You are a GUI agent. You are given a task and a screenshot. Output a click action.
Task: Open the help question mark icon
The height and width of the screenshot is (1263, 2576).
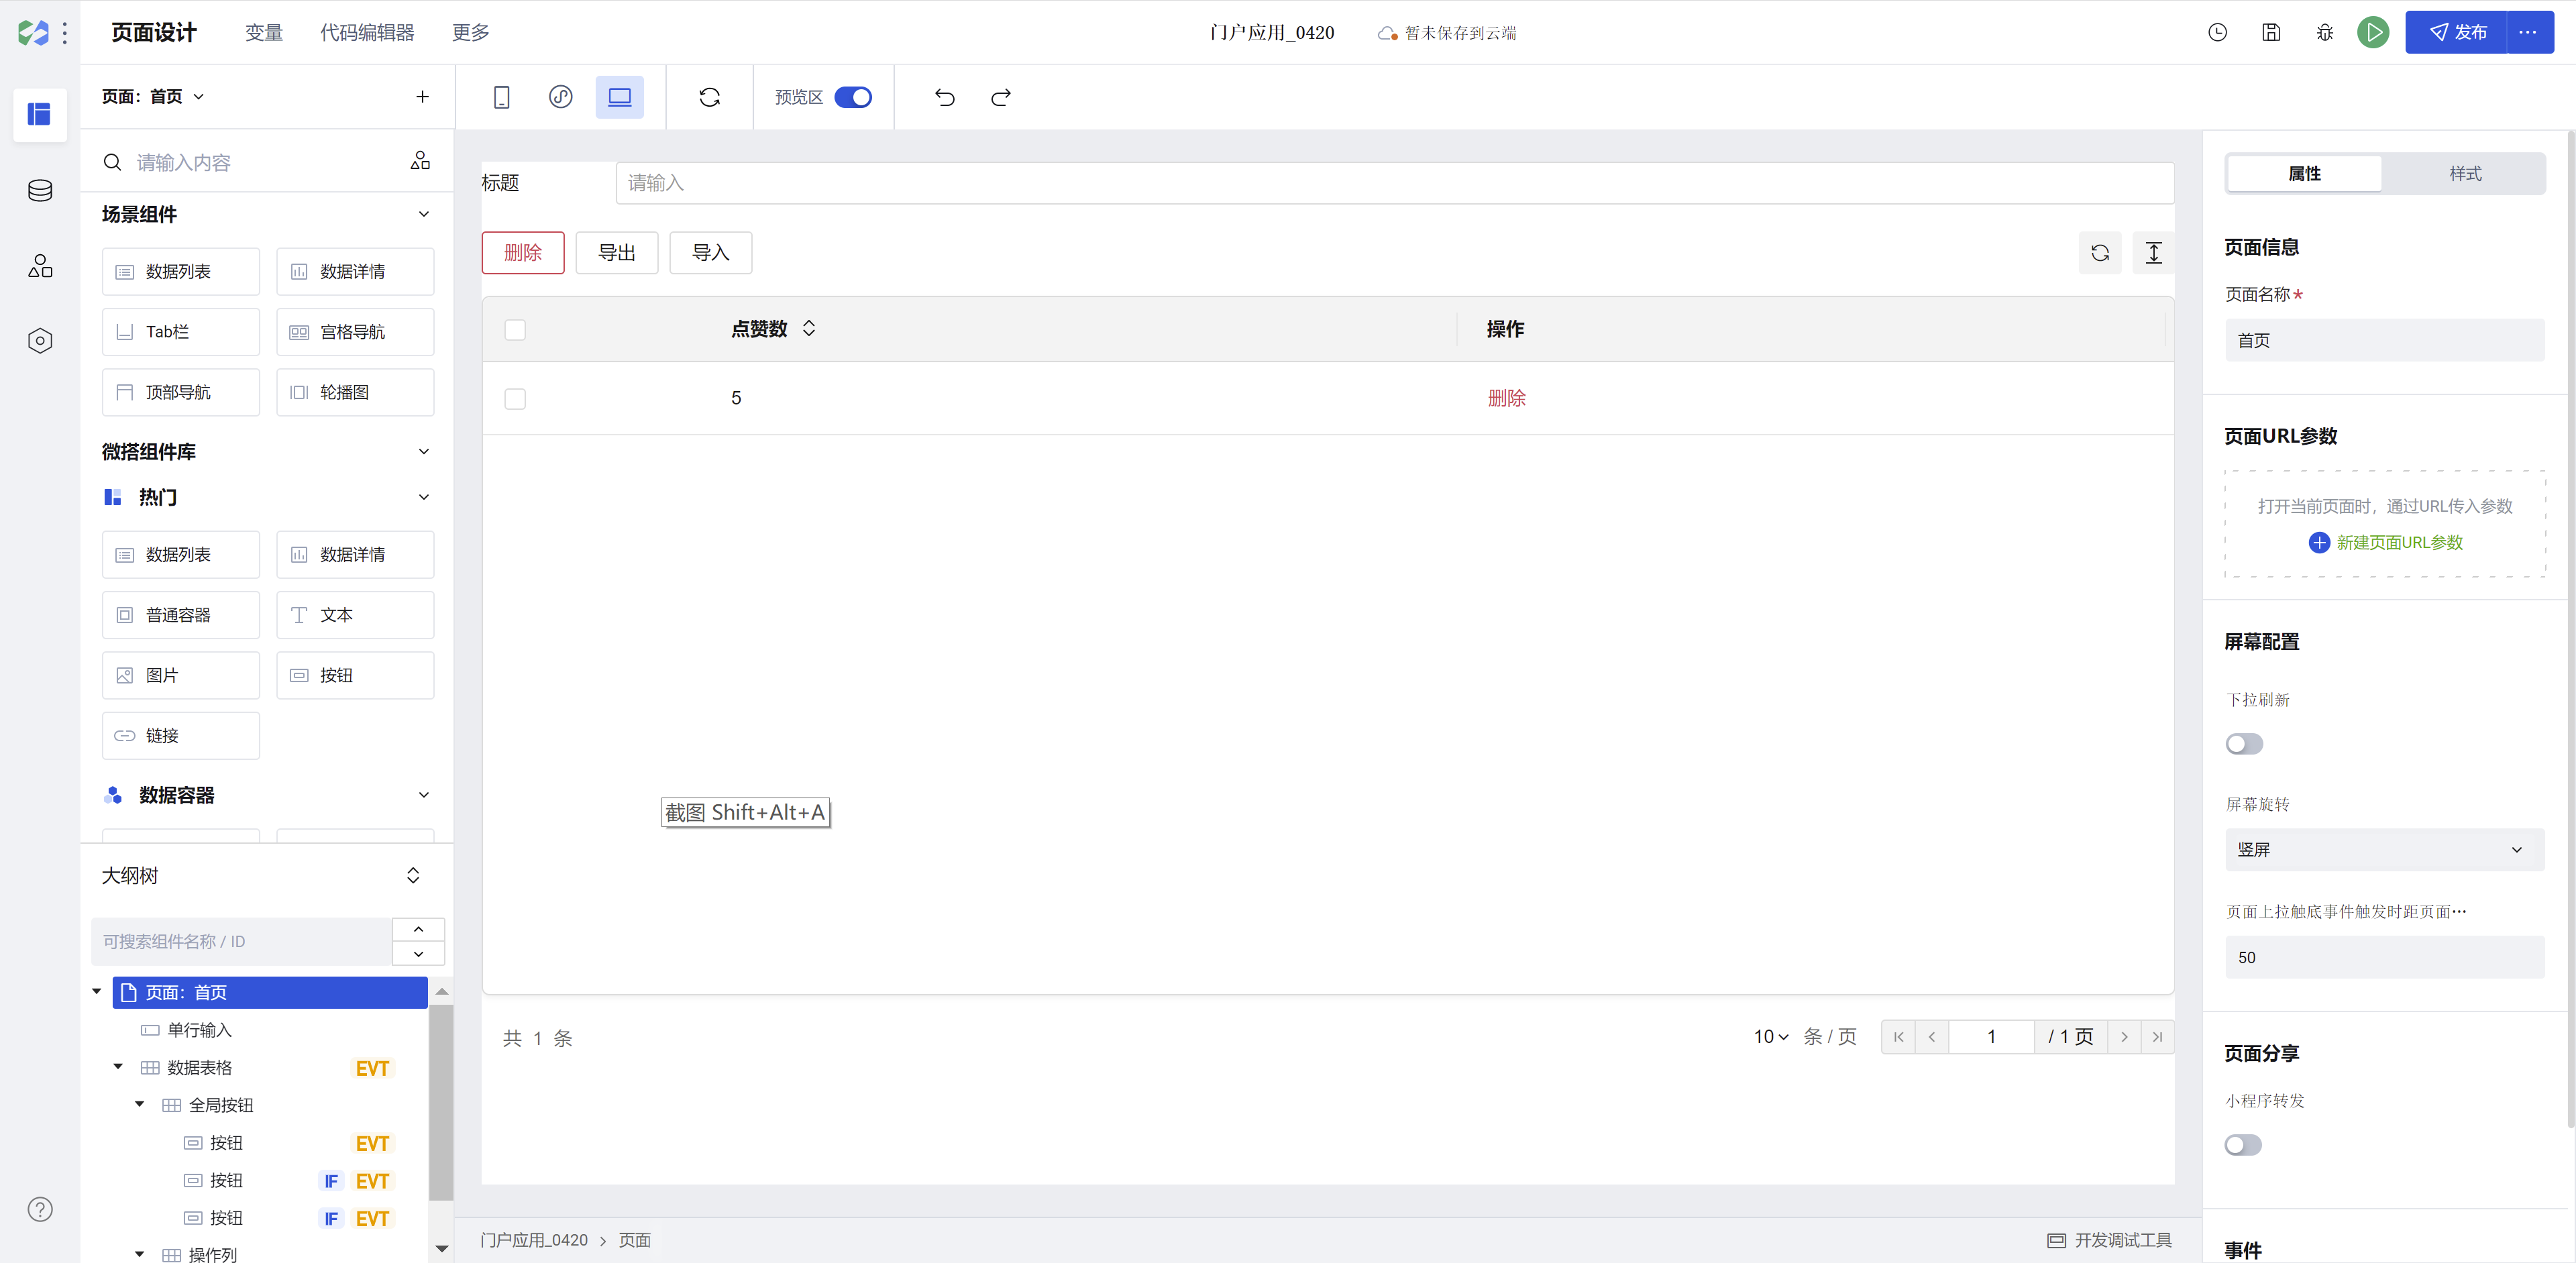pyautogui.click(x=40, y=1209)
